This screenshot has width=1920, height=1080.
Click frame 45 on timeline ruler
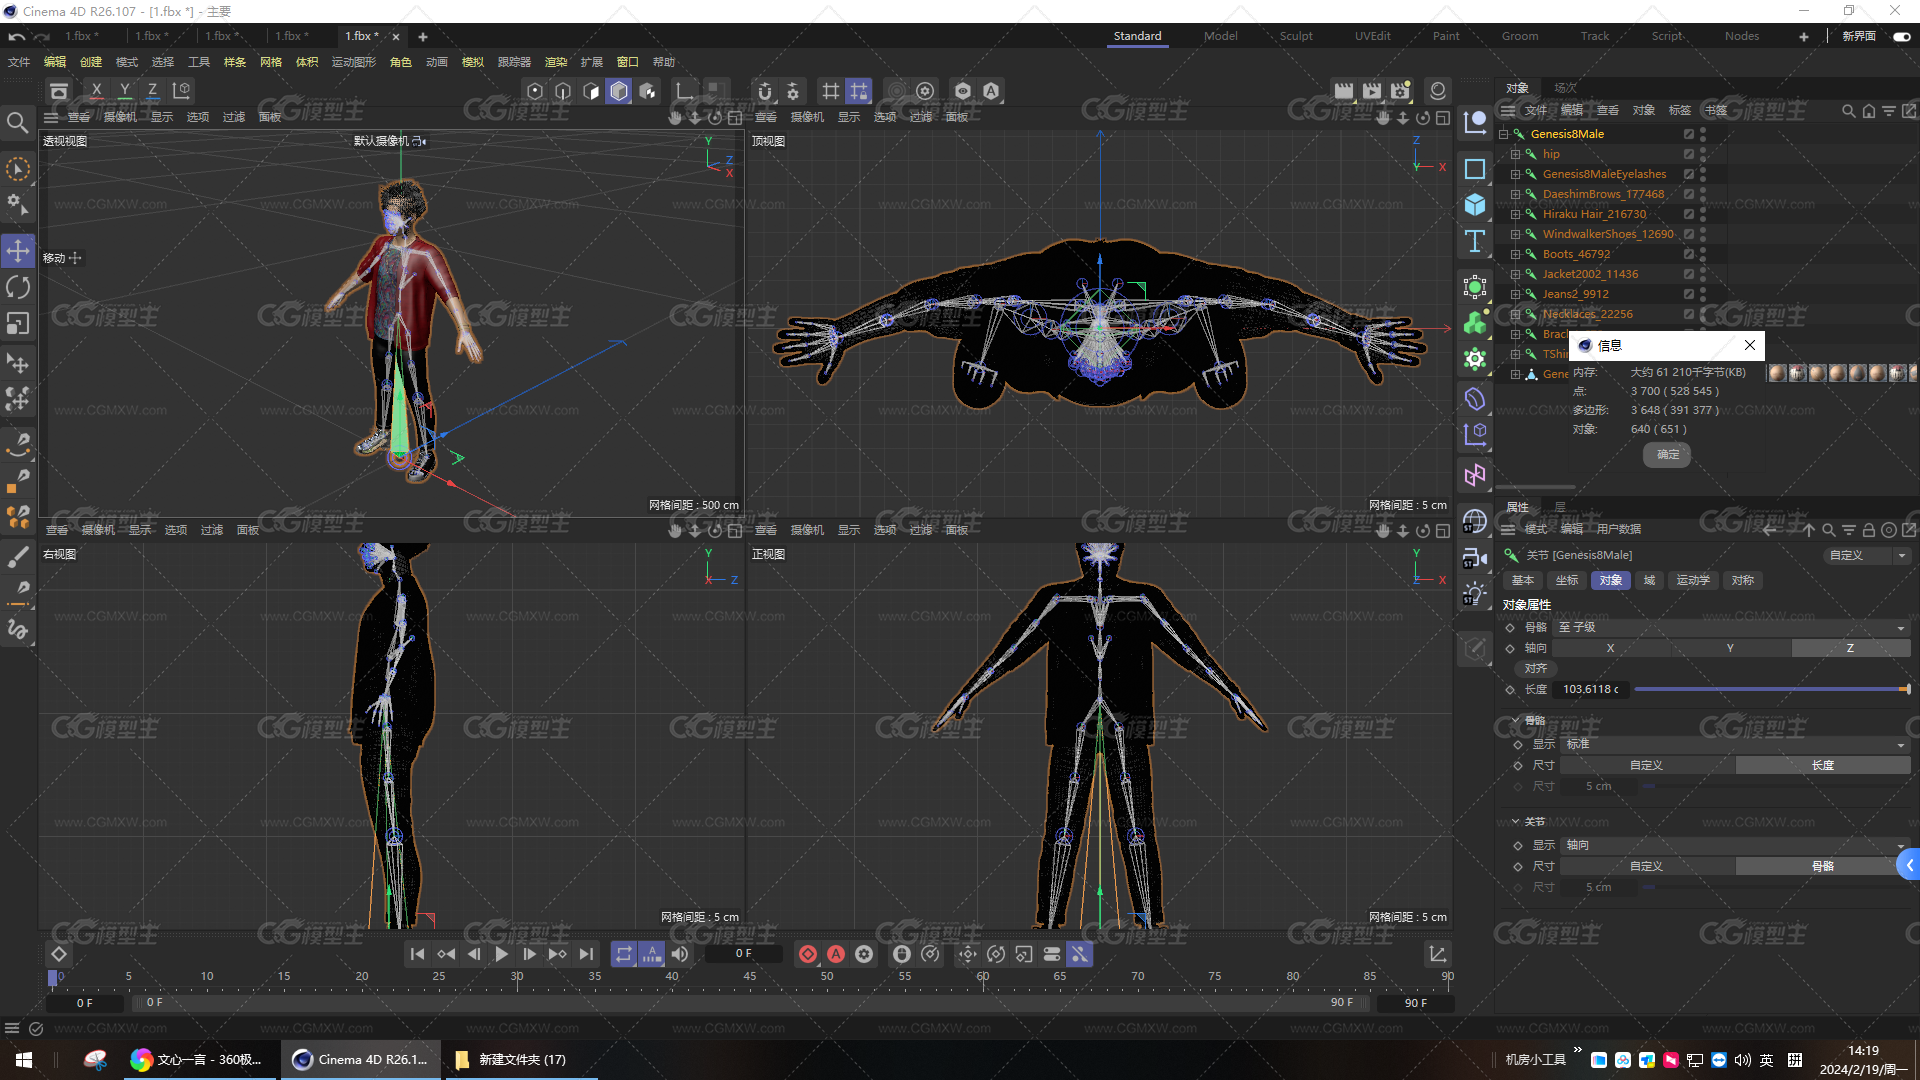pyautogui.click(x=750, y=976)
